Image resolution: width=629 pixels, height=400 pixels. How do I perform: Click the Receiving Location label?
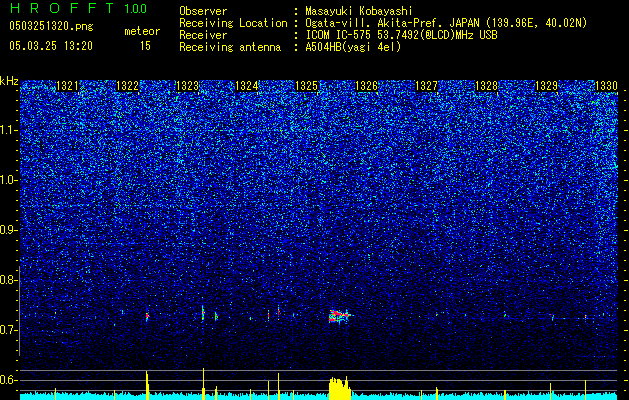[x=233, y=23]
